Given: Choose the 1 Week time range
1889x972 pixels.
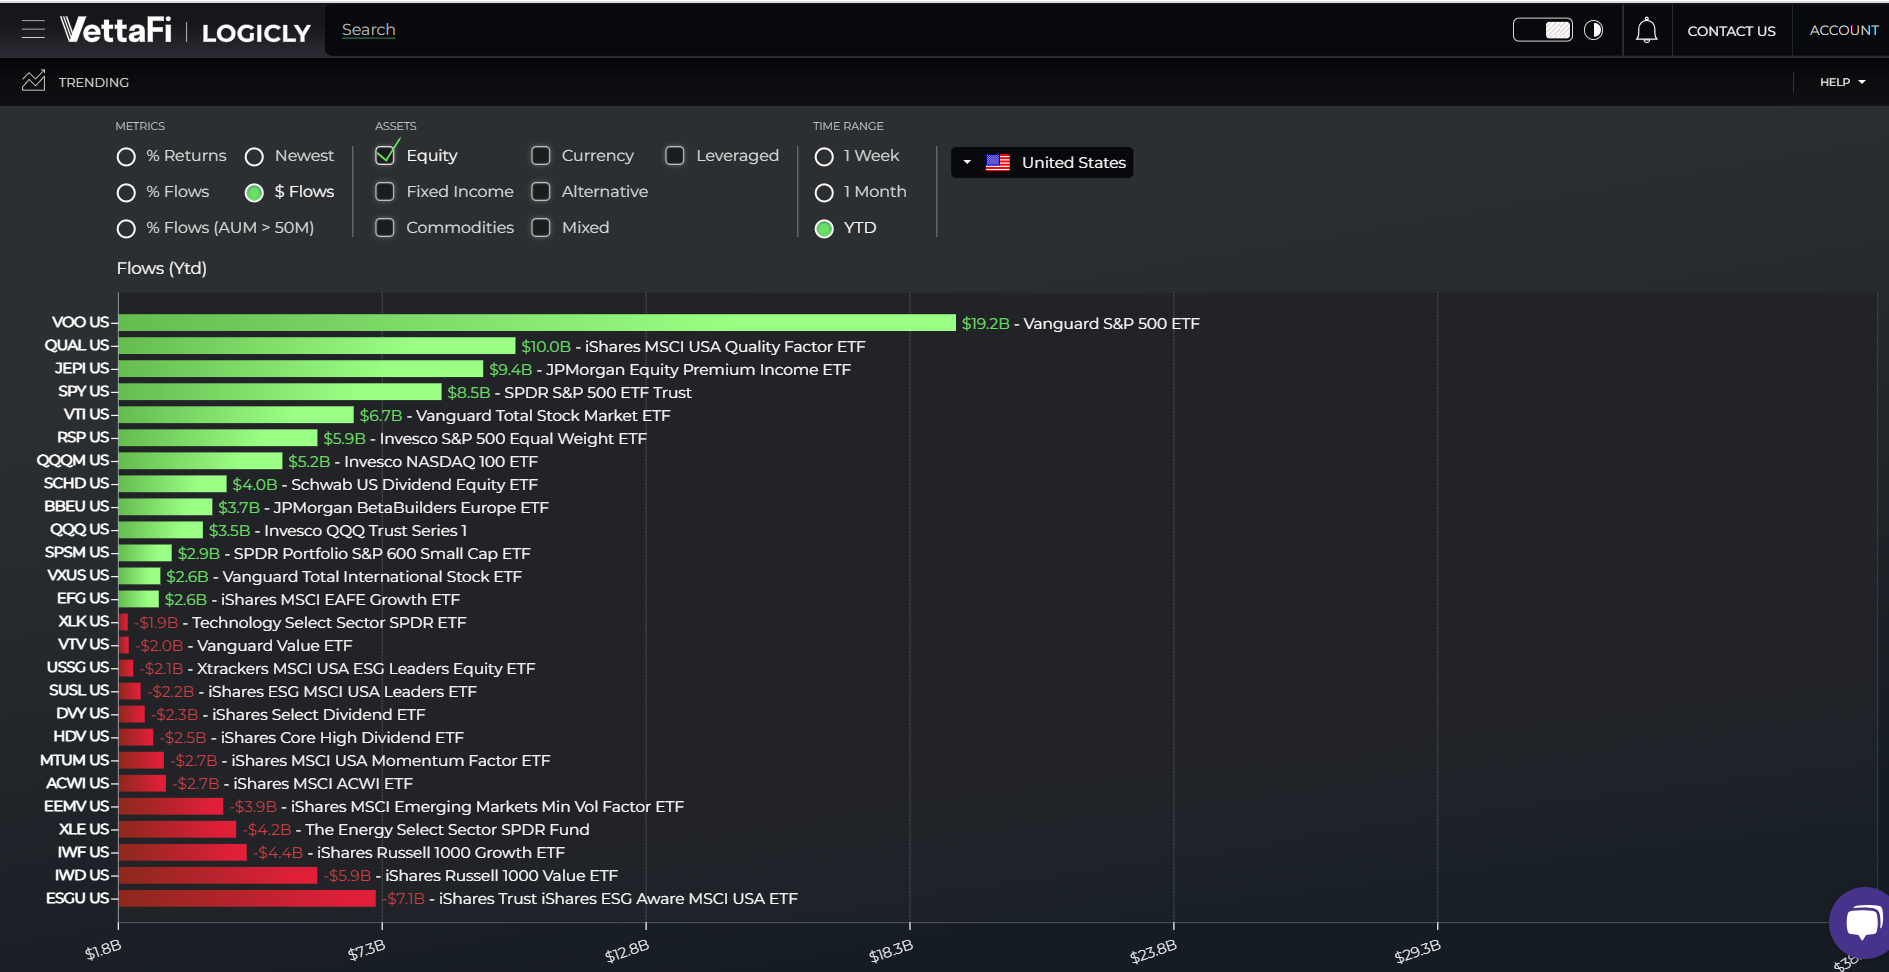Looking at the screenshot, I should click(824, 156).
